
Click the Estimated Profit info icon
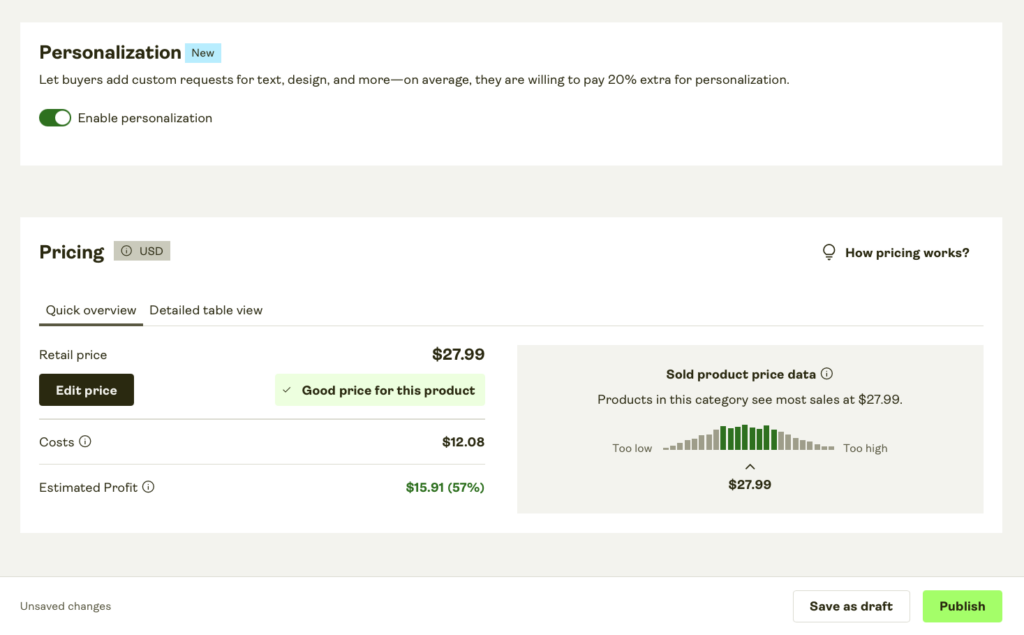click(150, 487)
